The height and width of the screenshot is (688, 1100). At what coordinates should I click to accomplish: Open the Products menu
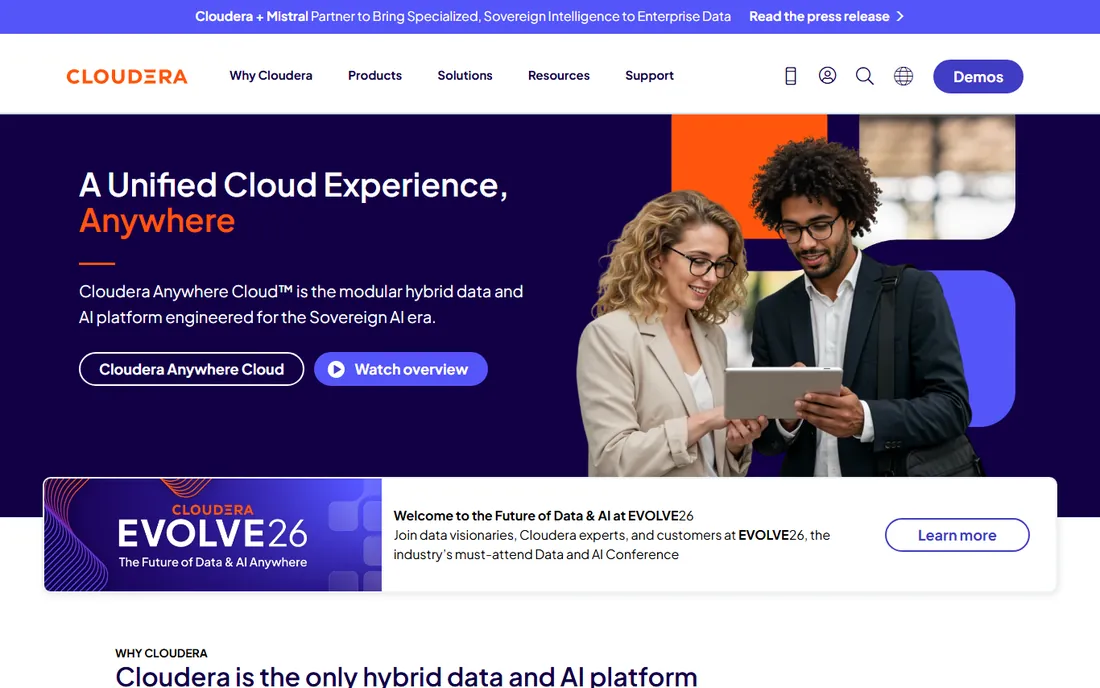(375, 75)
